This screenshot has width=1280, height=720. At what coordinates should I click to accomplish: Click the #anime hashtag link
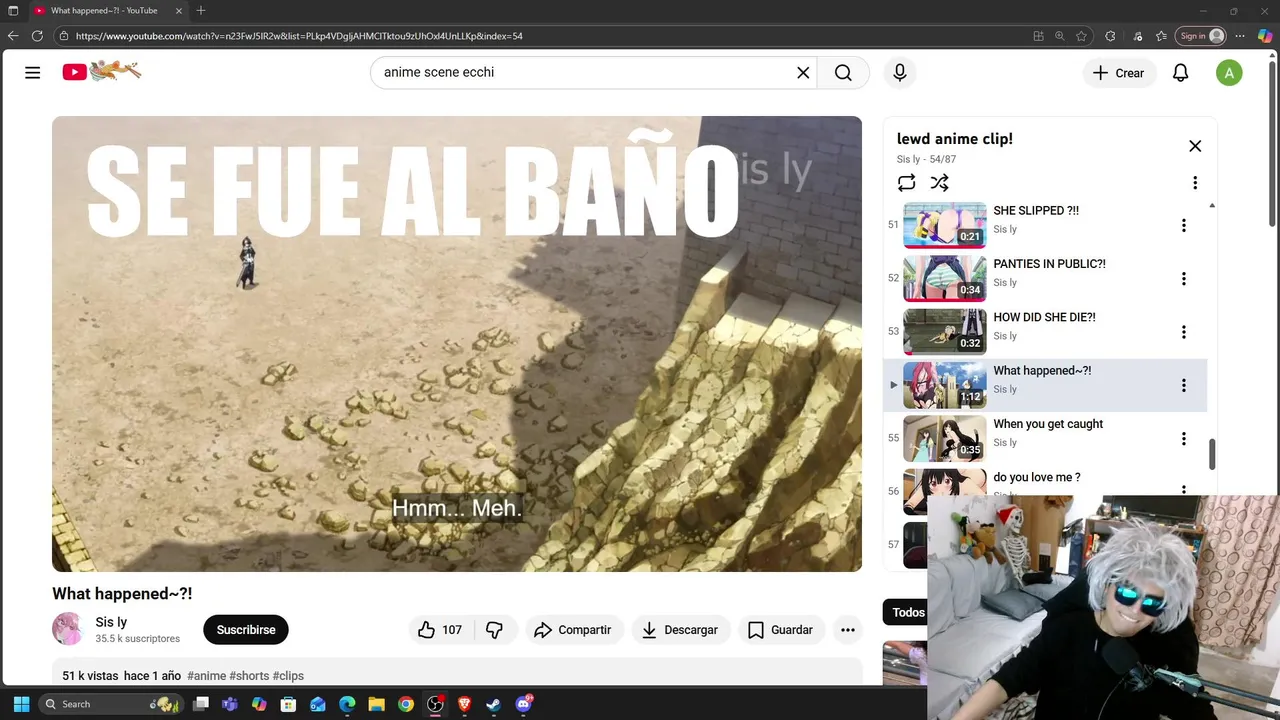click(207, 676)
